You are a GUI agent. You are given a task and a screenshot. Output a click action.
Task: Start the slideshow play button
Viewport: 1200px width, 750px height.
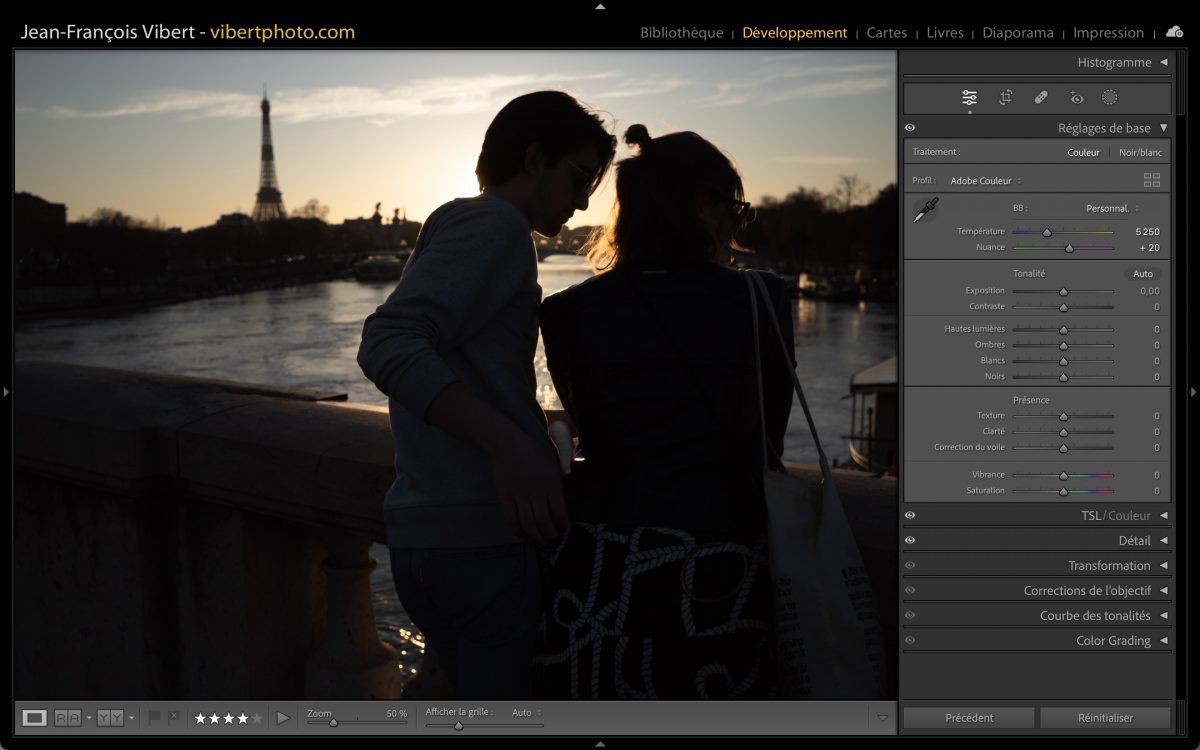283,717
